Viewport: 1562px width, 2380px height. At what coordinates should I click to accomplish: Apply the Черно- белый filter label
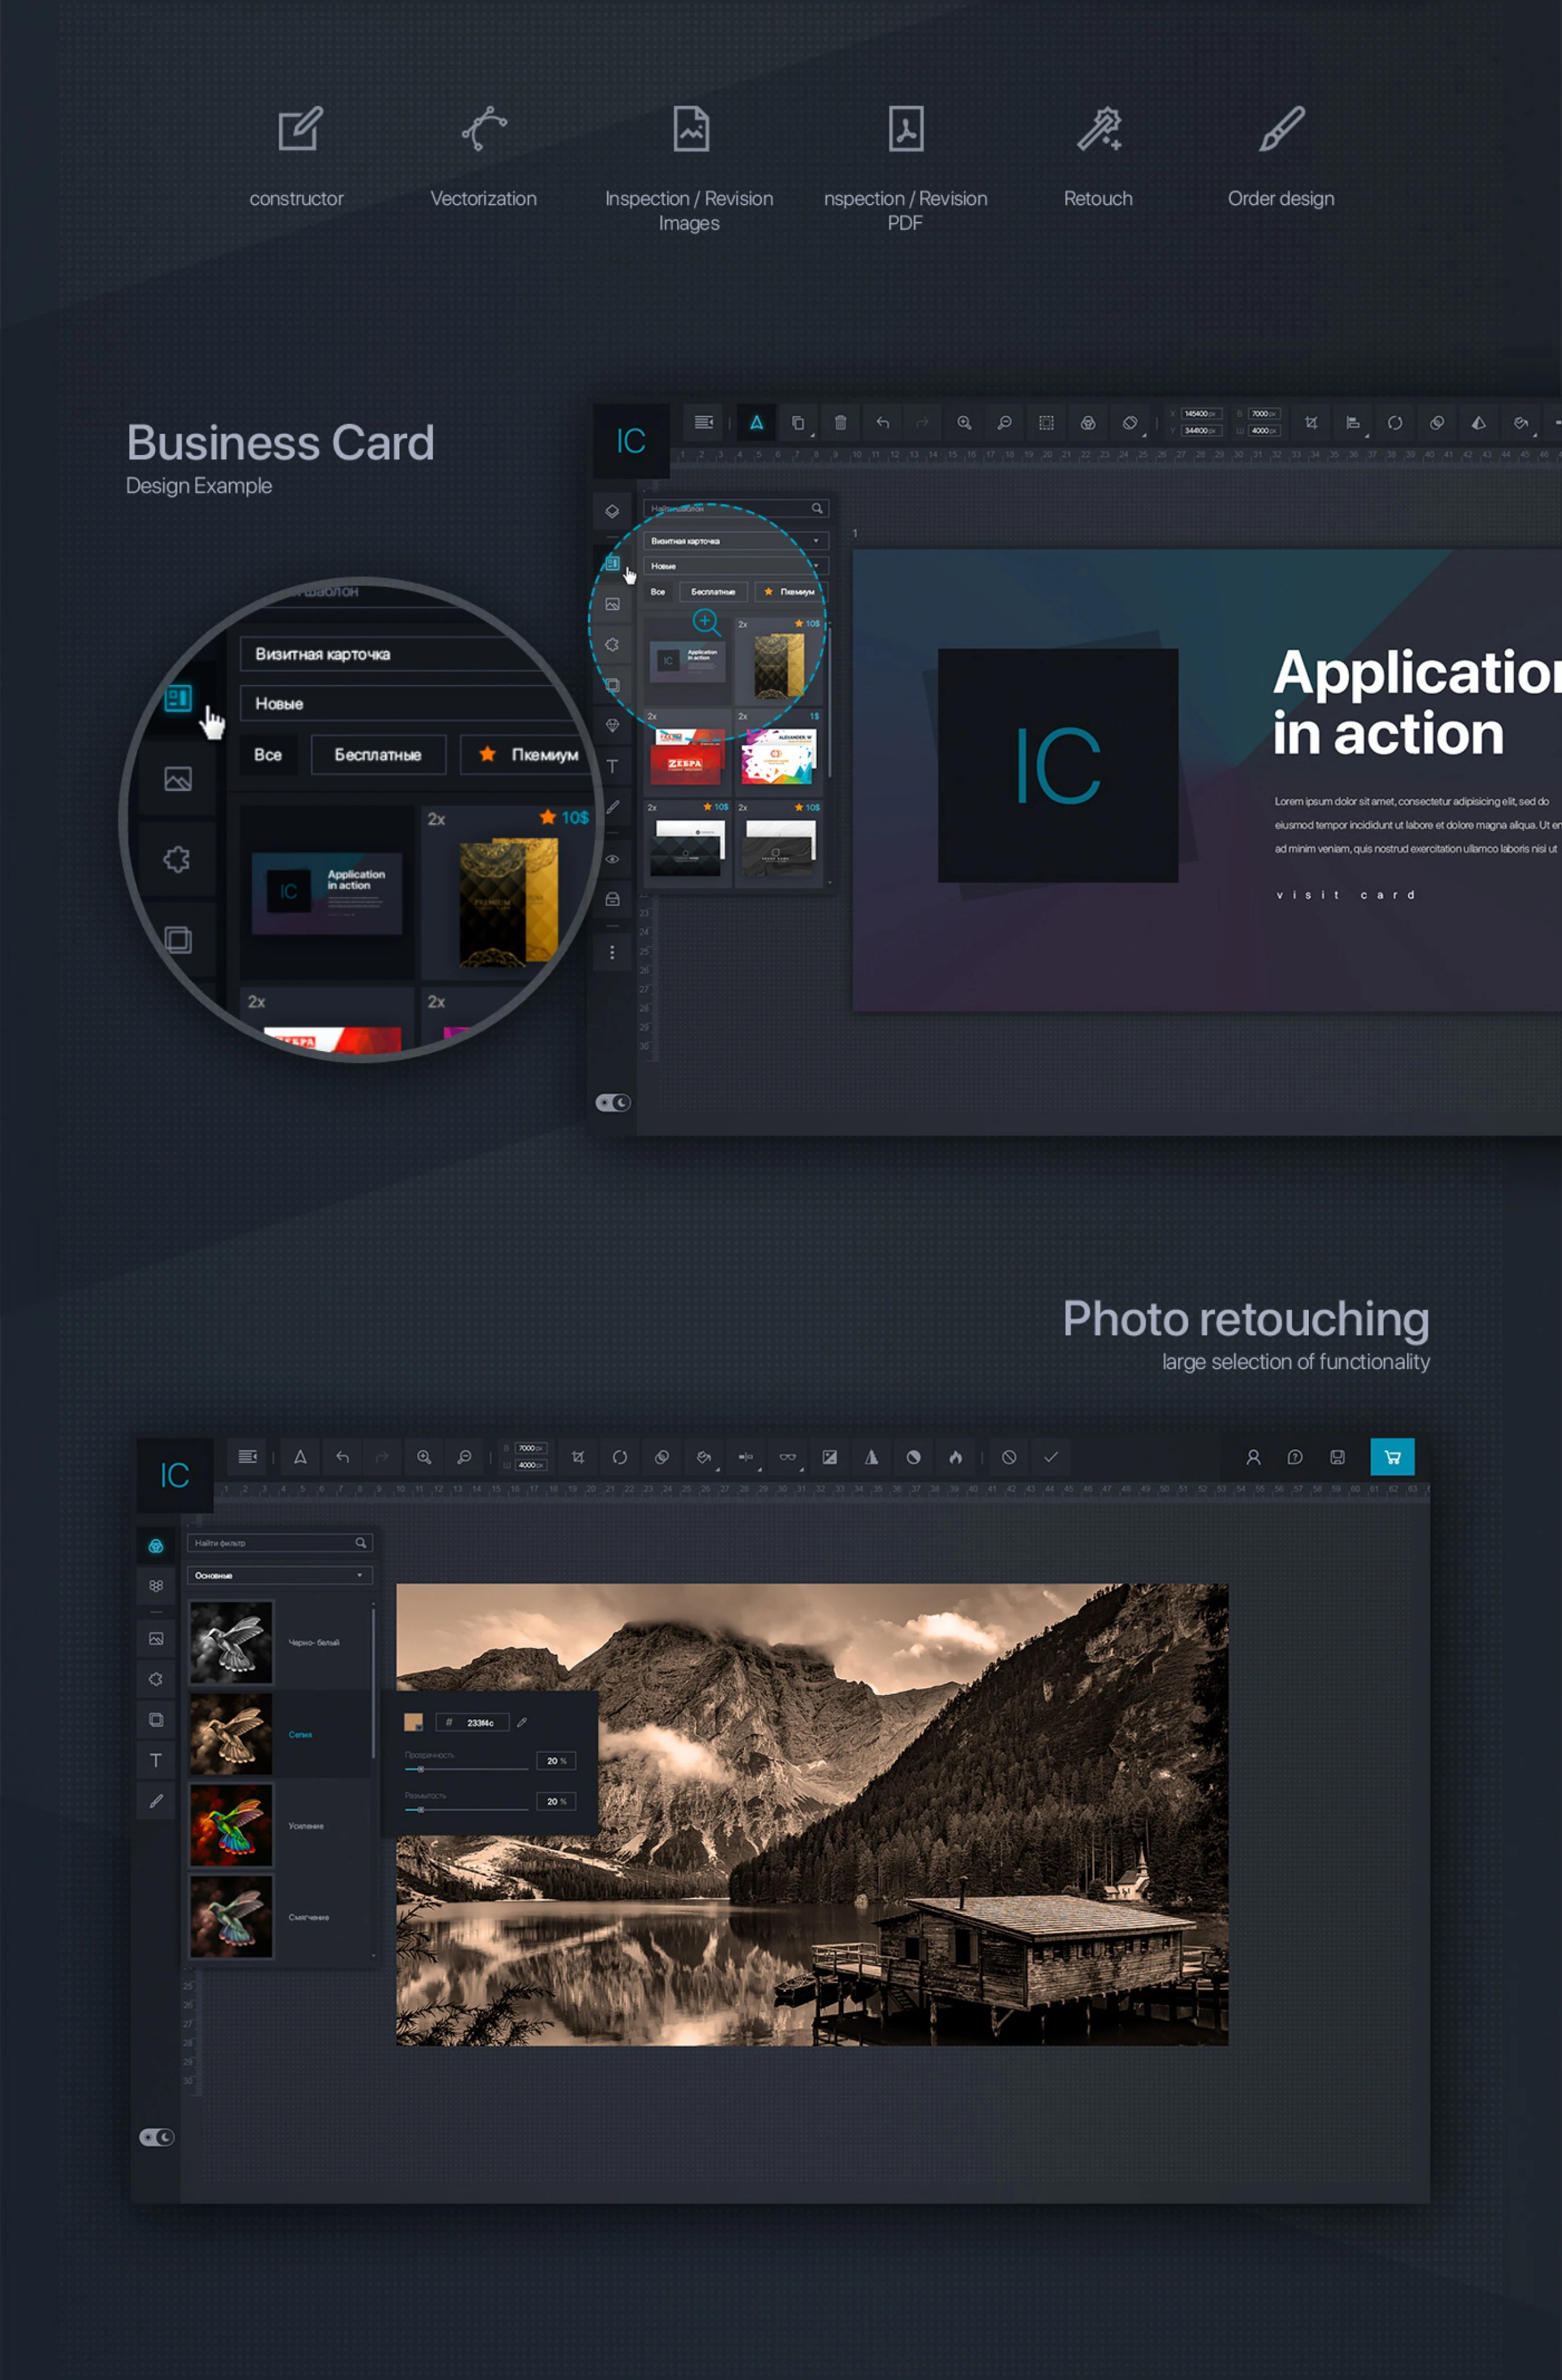click(314, 1642)
